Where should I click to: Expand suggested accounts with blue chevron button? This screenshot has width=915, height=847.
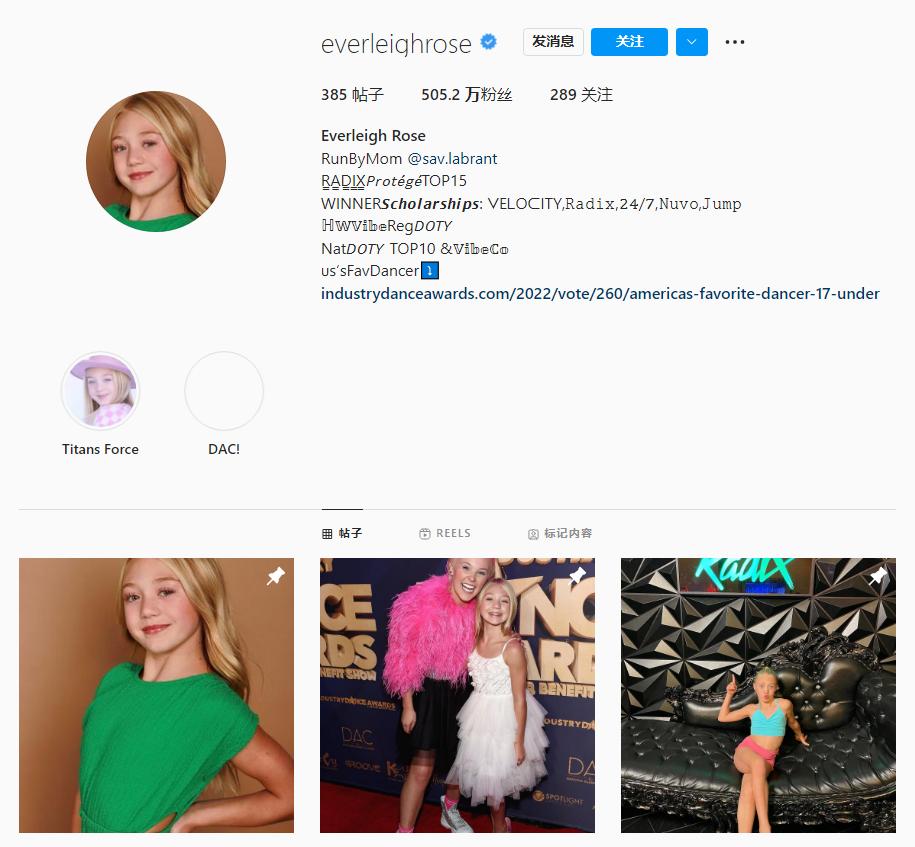click(692, 42)
